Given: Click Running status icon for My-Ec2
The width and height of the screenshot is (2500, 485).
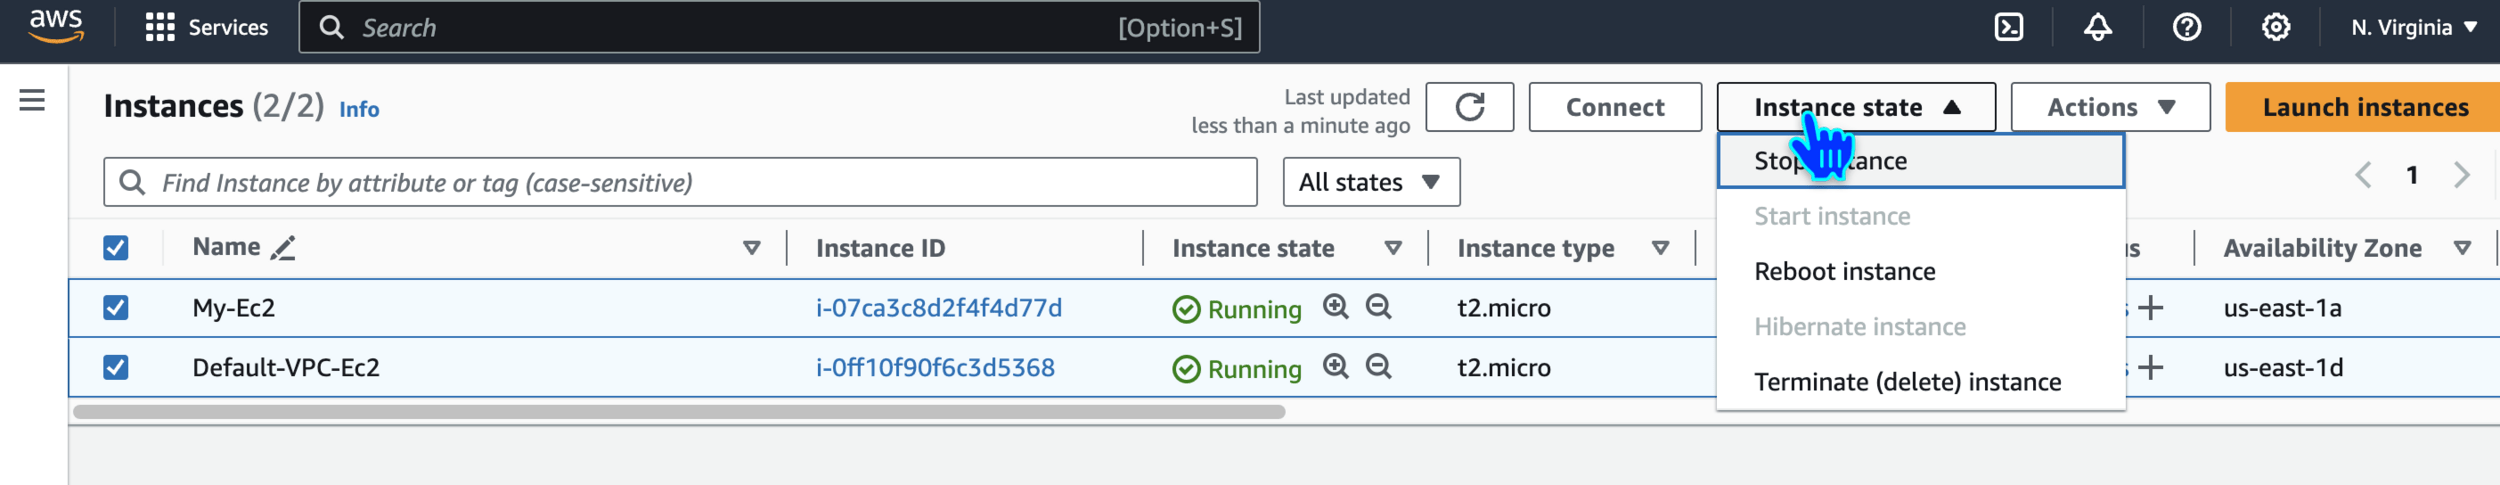Looking at the screenshot, I should pos(1186,310).
